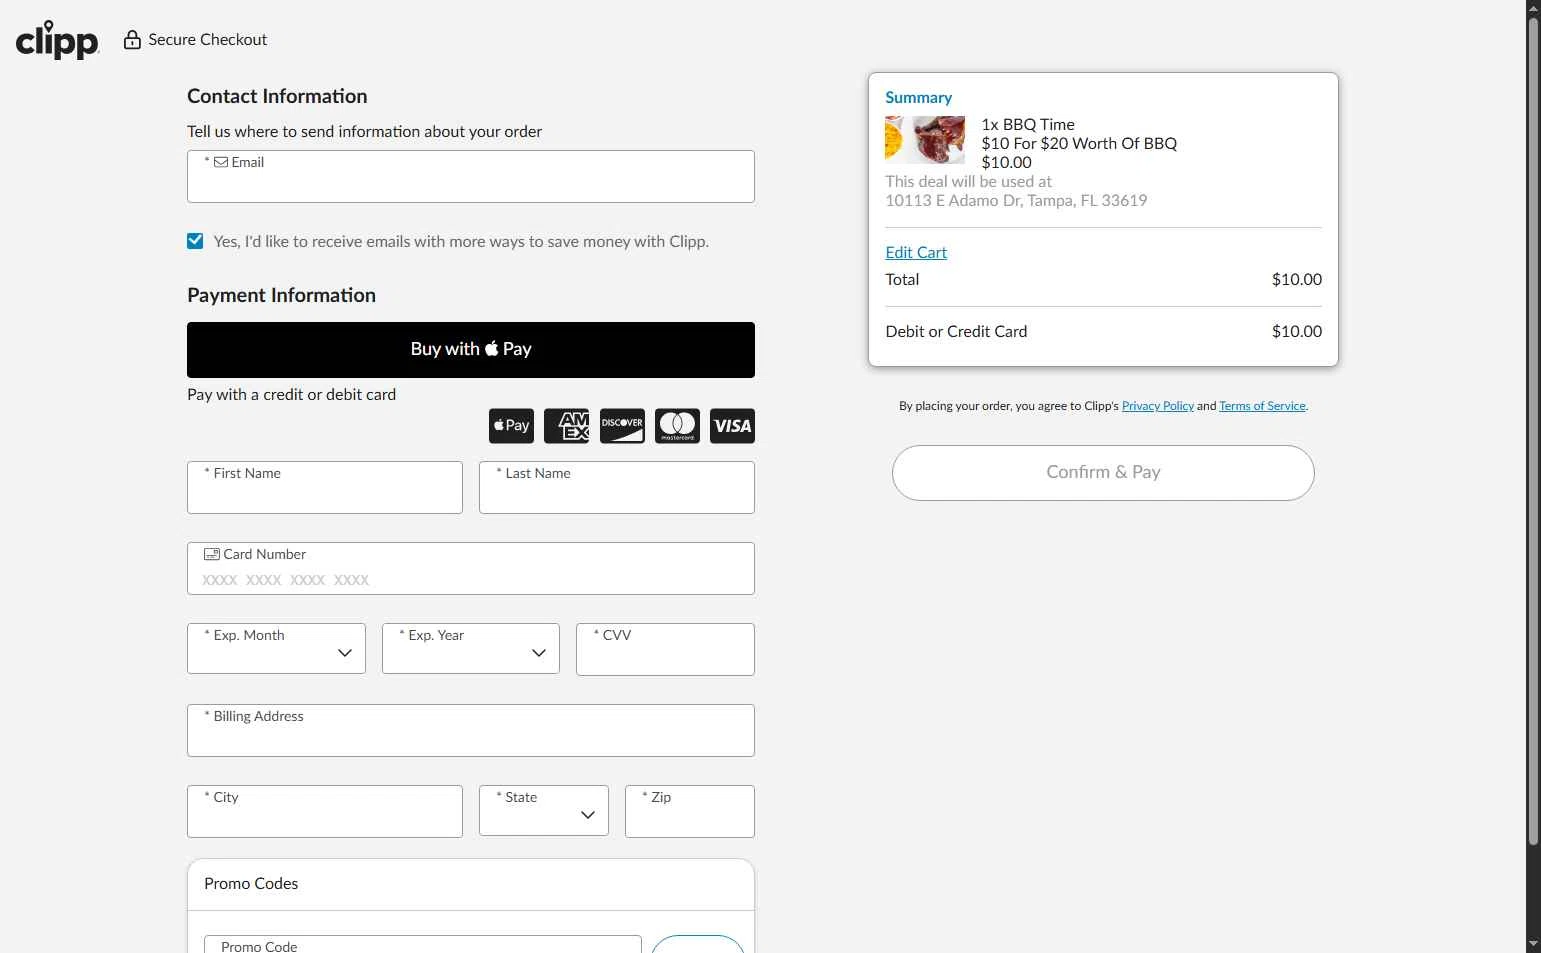Open the State dropdown
Image resolution: width=1541 pixels, height=953 pixels.
(544, 810)
